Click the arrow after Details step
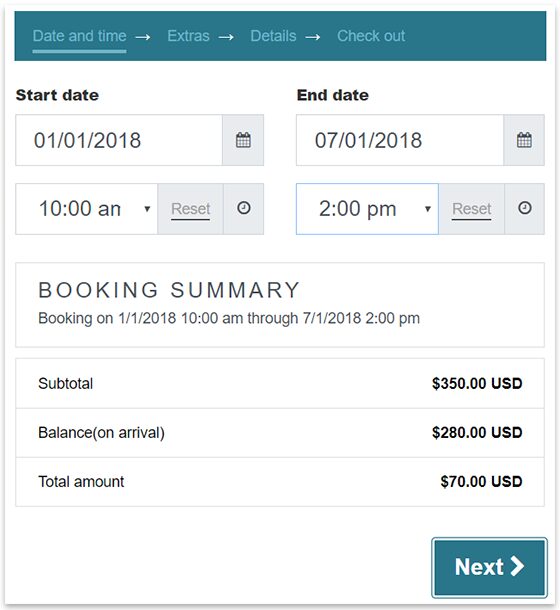The height and width of the screenshot is (610, 560). [x=313, y=37]
